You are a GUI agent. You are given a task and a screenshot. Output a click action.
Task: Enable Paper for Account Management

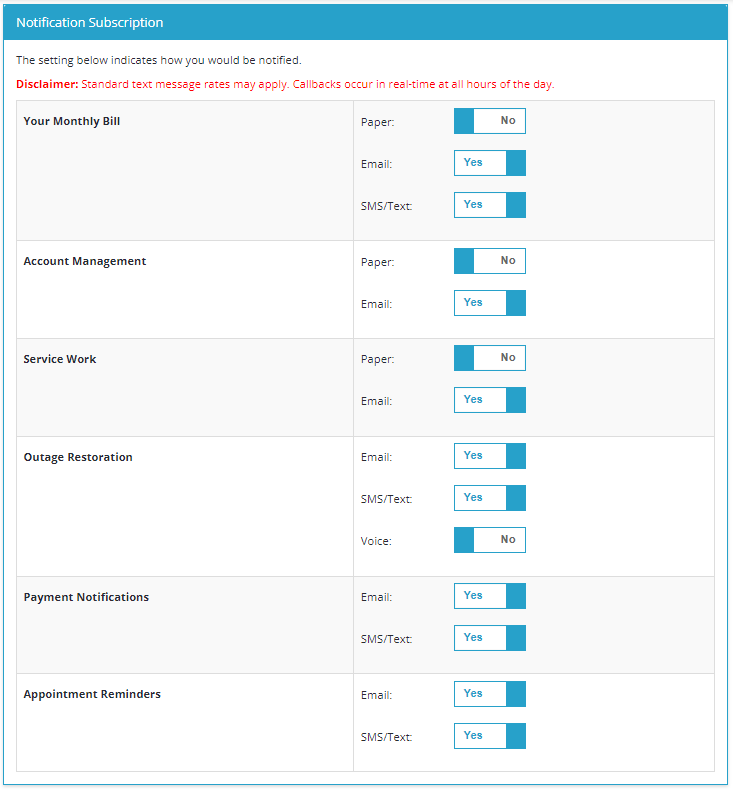click(489, 261)
